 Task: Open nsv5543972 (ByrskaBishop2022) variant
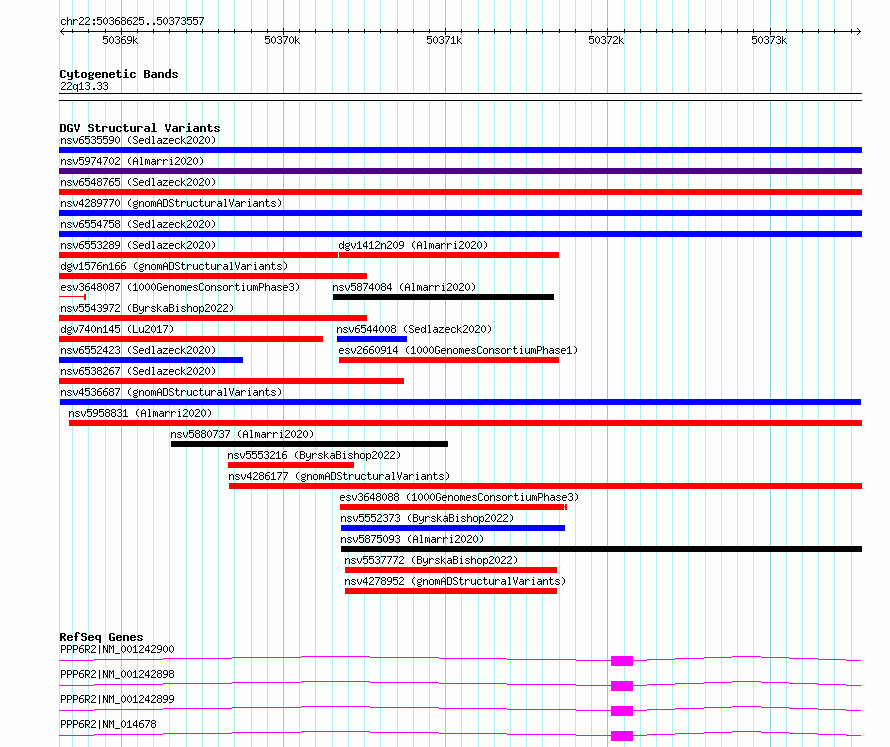[147, 308]
